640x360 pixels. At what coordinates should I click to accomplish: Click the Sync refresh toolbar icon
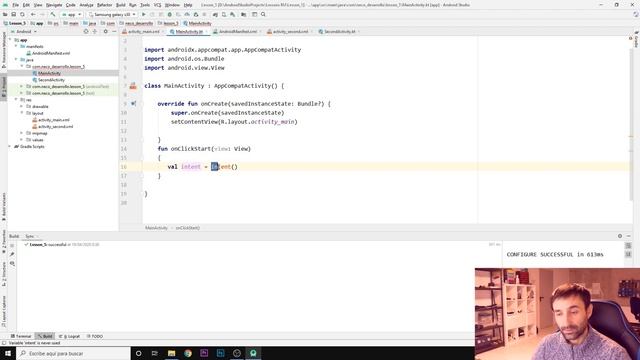pyautogui.click(x=22, y=14)
